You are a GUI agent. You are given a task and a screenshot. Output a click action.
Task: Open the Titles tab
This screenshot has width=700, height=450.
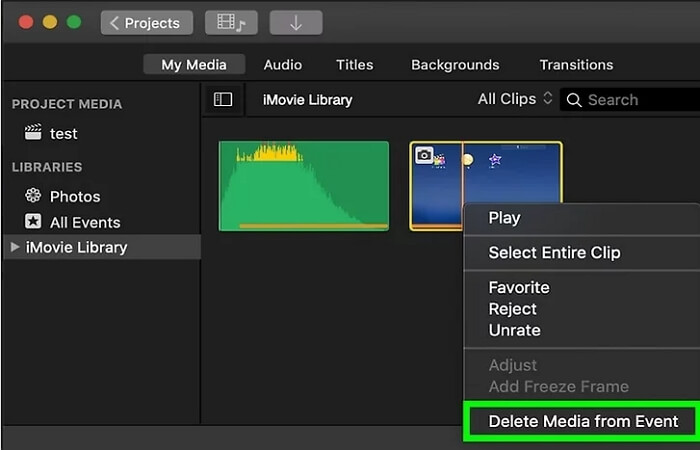pos(354,65)
